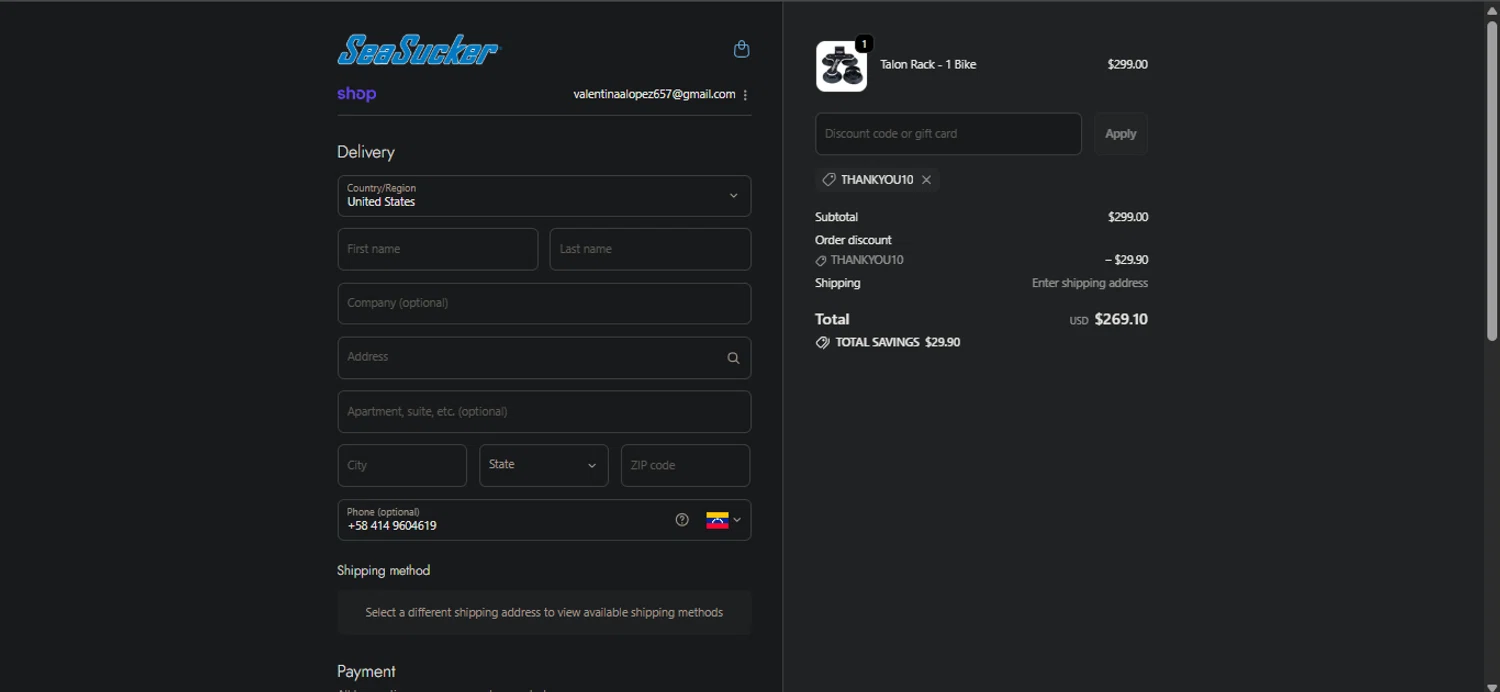Click the tag icon beside Total Savings
The width and height of the screenshot is (1500, 692).
(822, 342)
